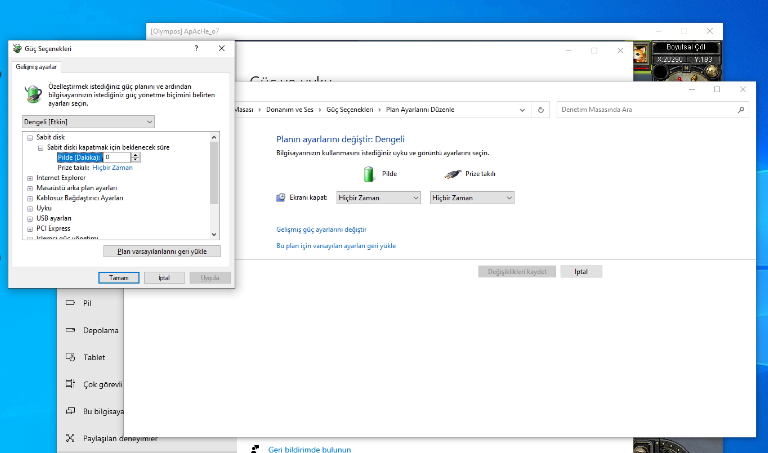Click Plan varsayılanlarını geri yükle button
The image size is (768, 453).
[x=162, y=251]
